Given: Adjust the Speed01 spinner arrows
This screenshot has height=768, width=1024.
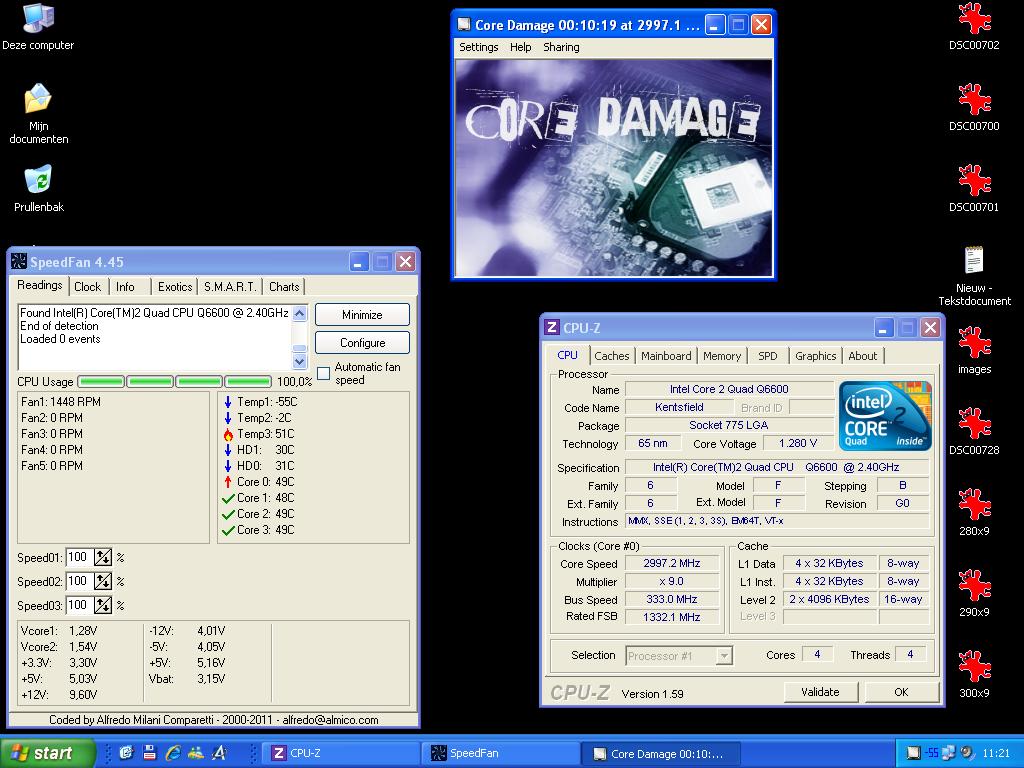Looking at the screenshot, I should point(103,558).
